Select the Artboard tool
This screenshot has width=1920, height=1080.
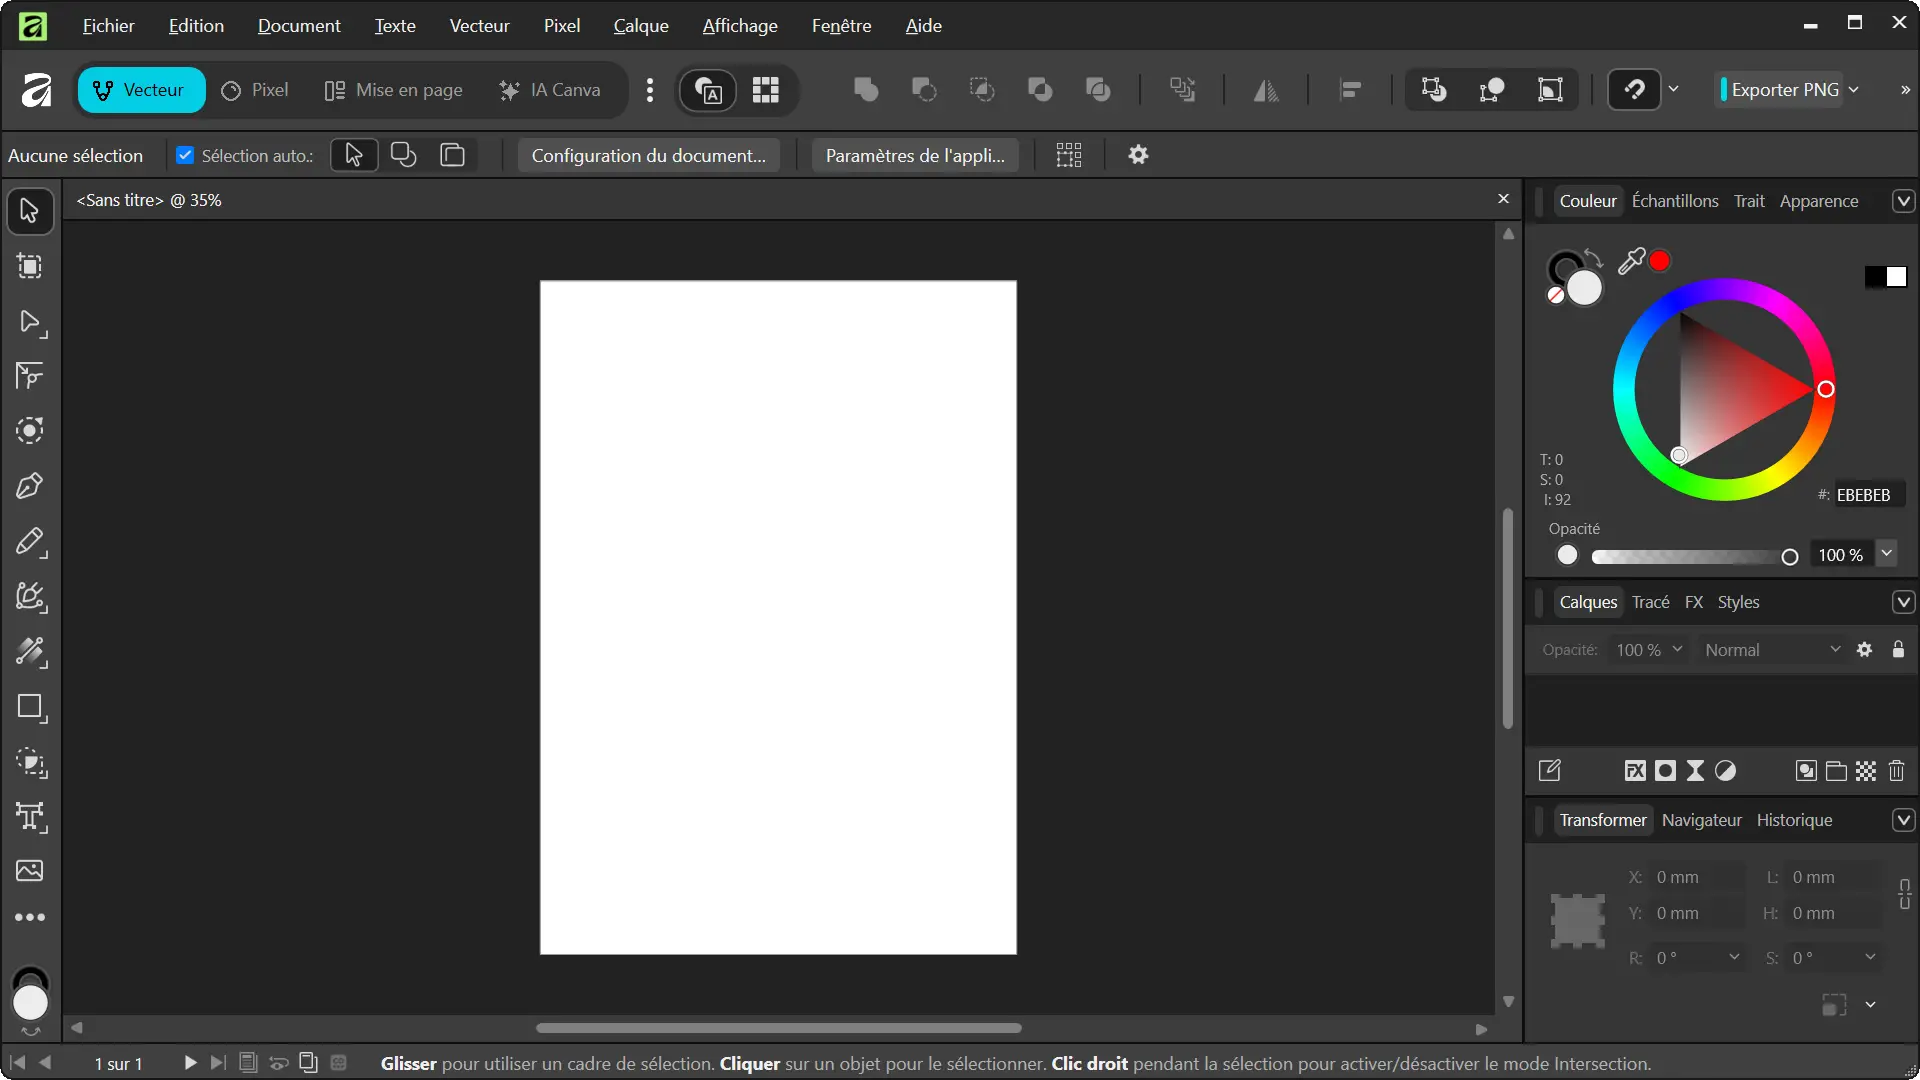pyautogui.click(x=30, y=266)
